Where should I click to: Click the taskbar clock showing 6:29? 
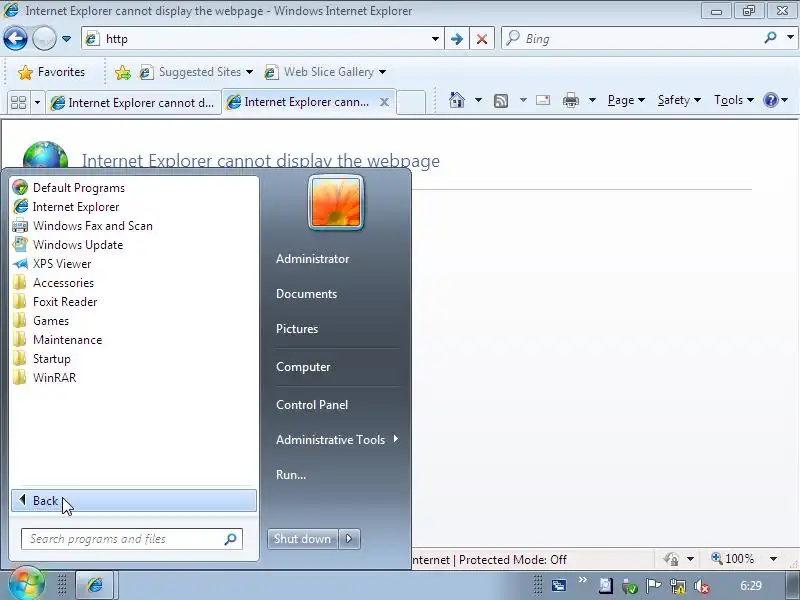(751, 586)
